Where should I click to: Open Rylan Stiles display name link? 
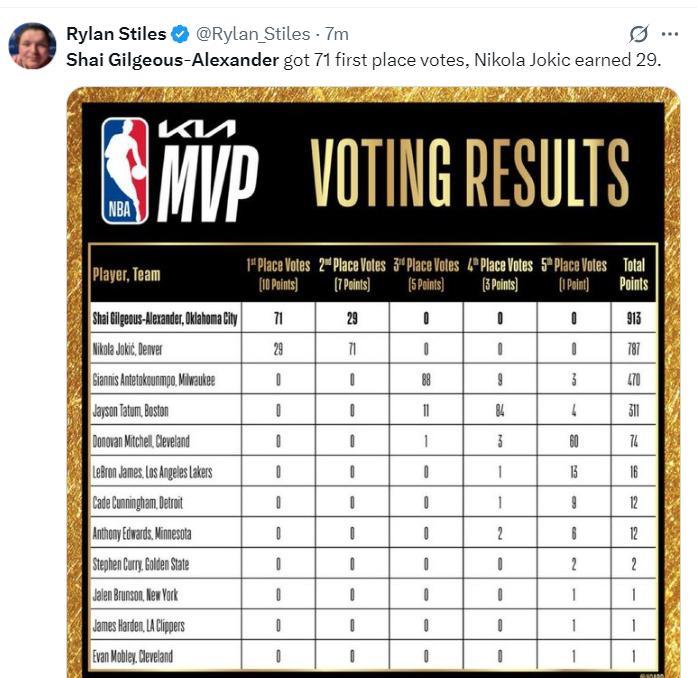(x=116, y=34)
